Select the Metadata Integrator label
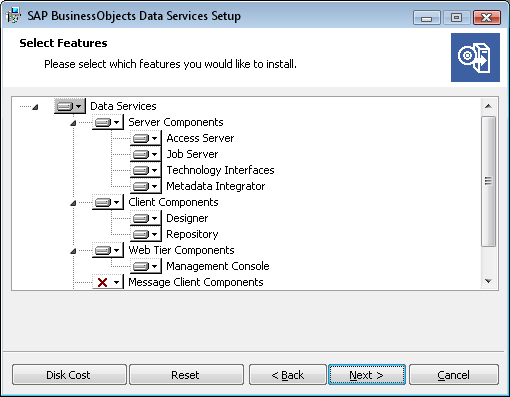 216,186
